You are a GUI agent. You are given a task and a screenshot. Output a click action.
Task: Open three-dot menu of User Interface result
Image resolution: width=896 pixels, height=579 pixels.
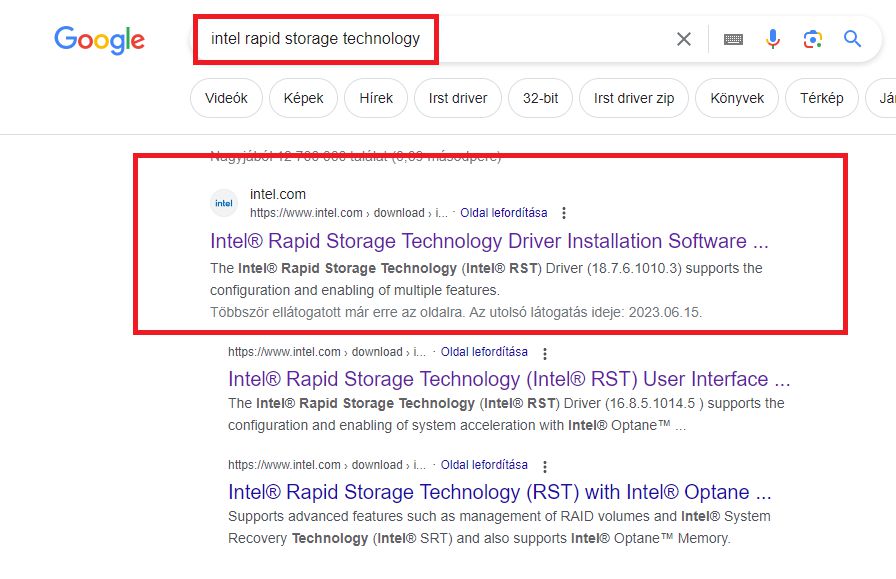point(545,353)
